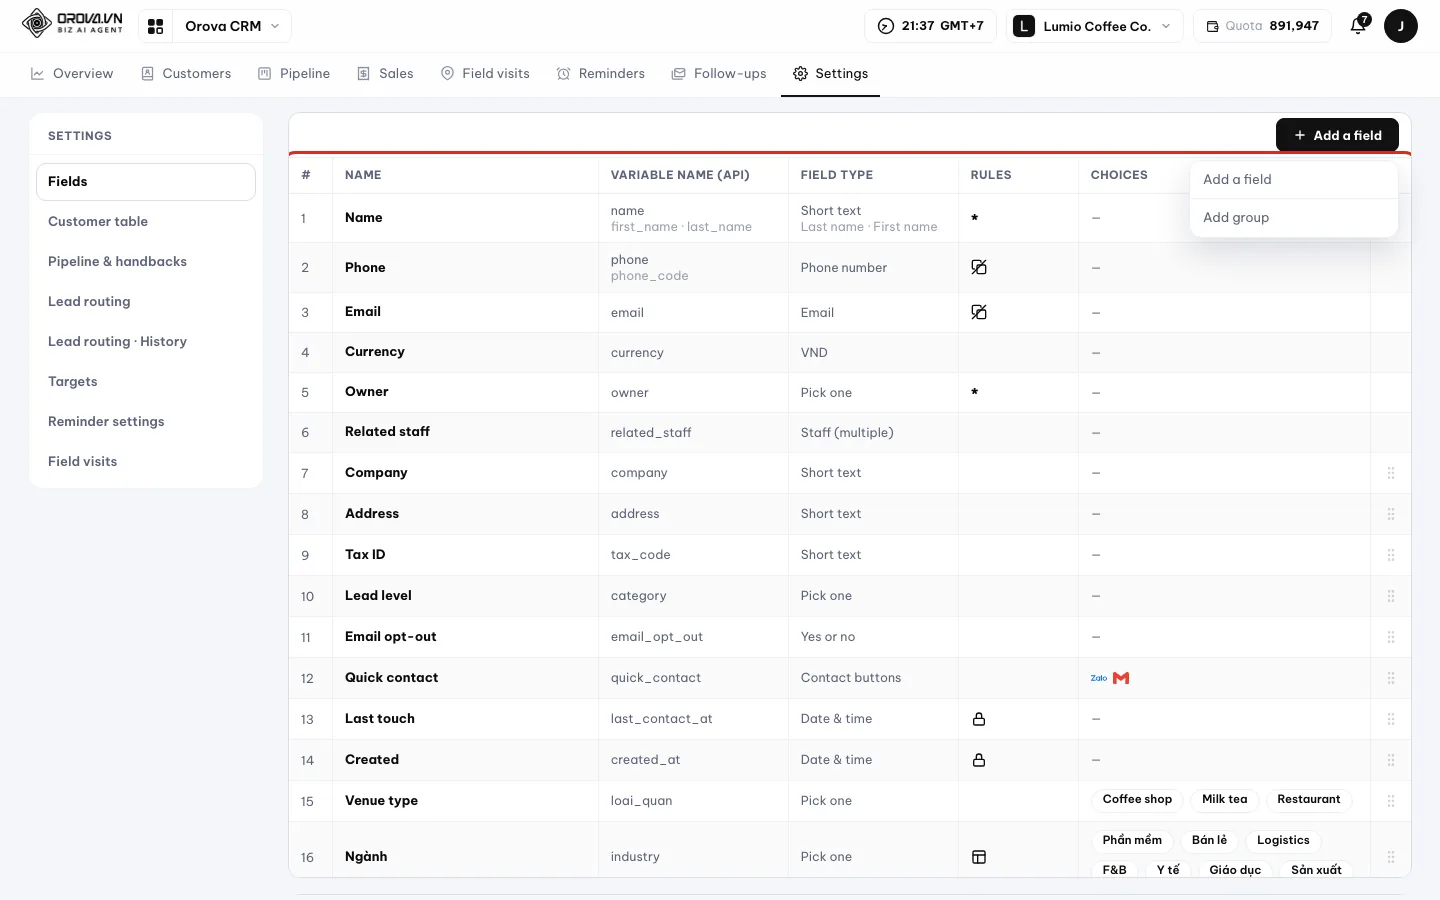Grab the drag handle for Tax ID row
The image size is (1440, 900).
pos(1391,555)
